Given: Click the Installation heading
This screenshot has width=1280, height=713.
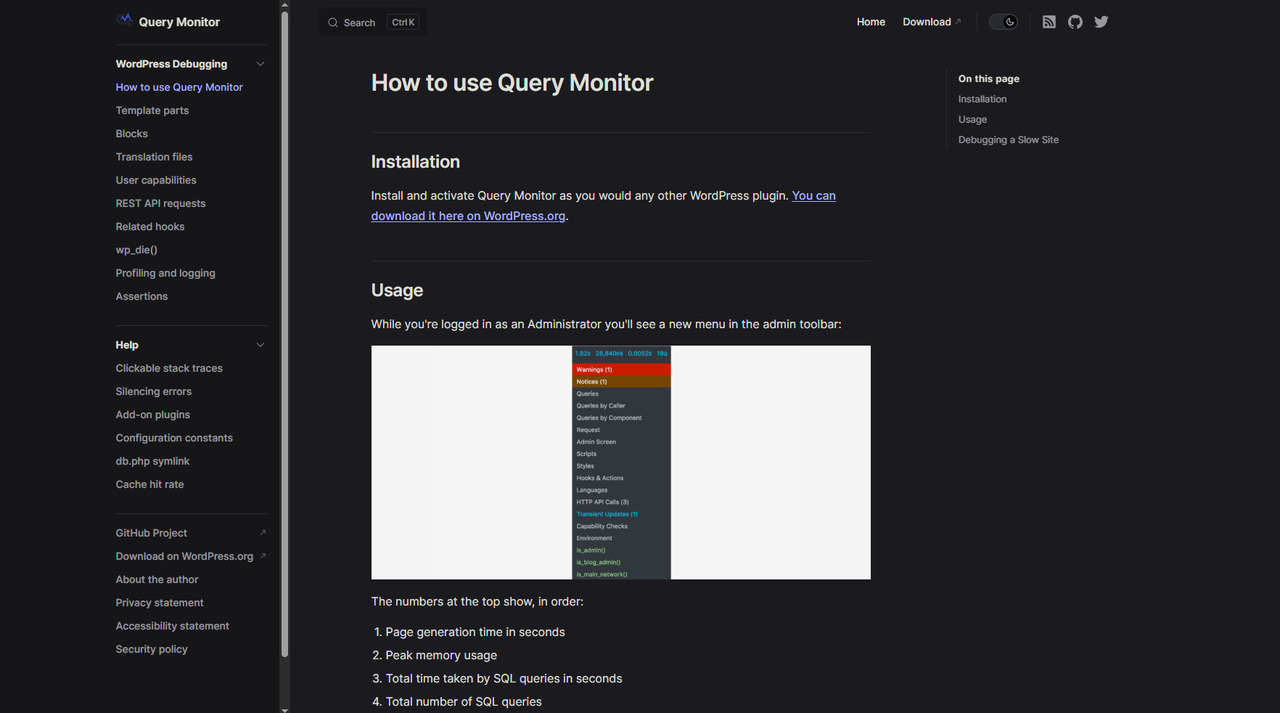Looking at the screenshot, I should [416, 162].
